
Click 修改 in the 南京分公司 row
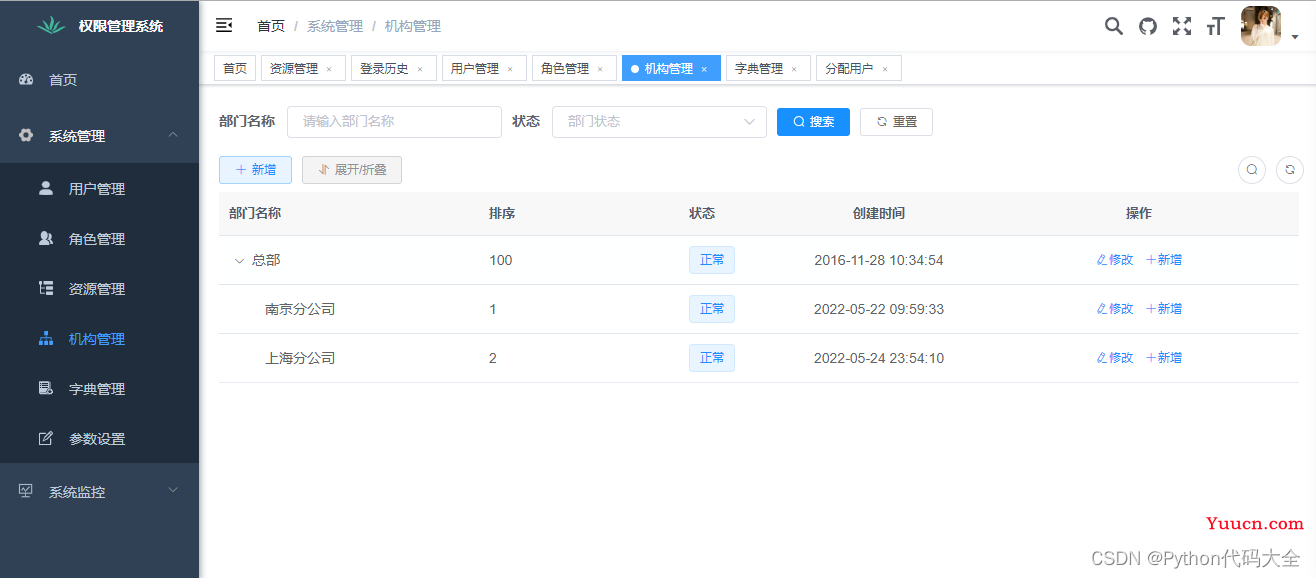pos(1115,309)
